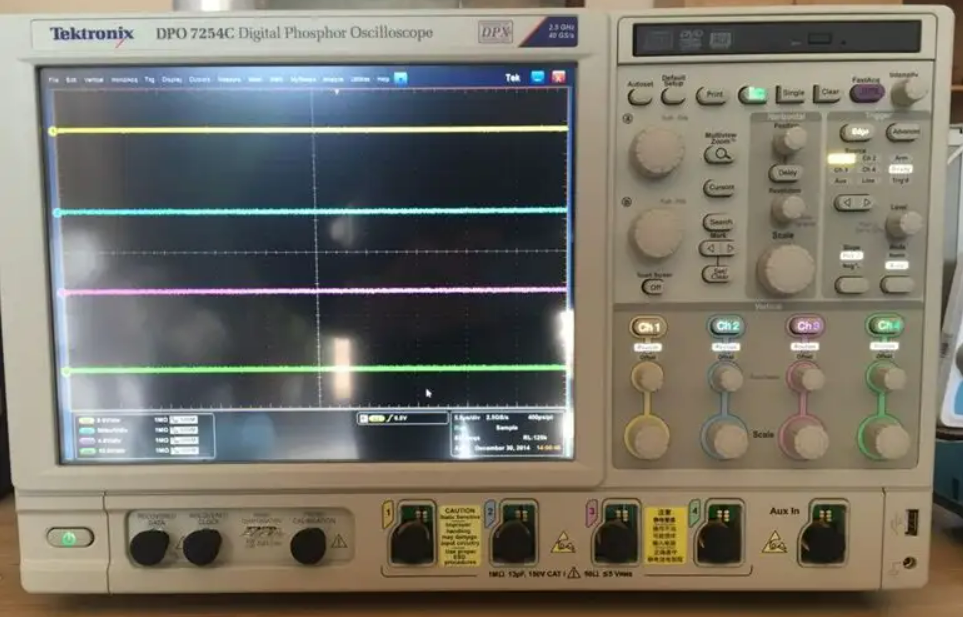Click the large horizontal Scale knob
Image resolution: width=963 pixels, height=617 pixels.
click(x=786, y=270)
